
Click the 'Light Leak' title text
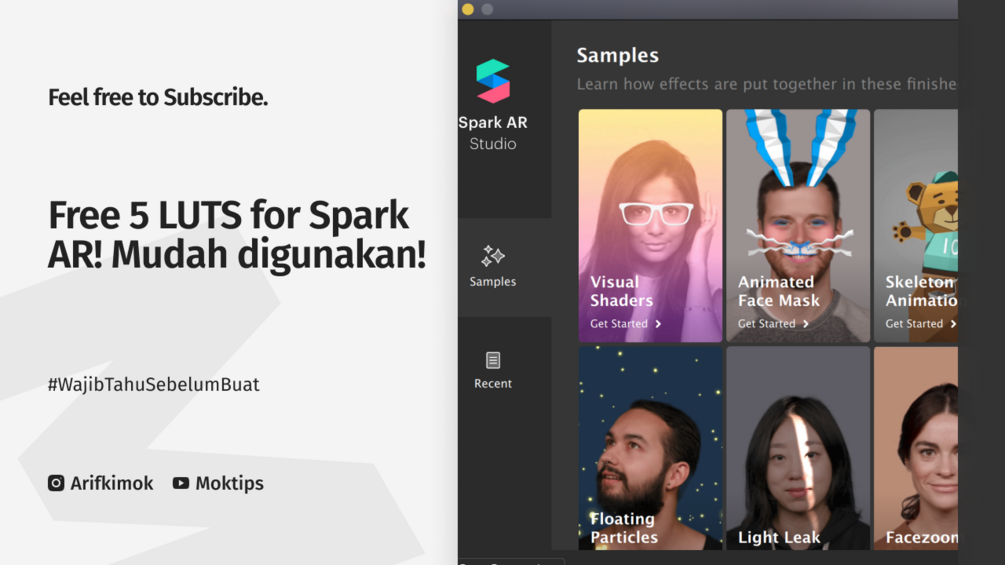point(779,537)
